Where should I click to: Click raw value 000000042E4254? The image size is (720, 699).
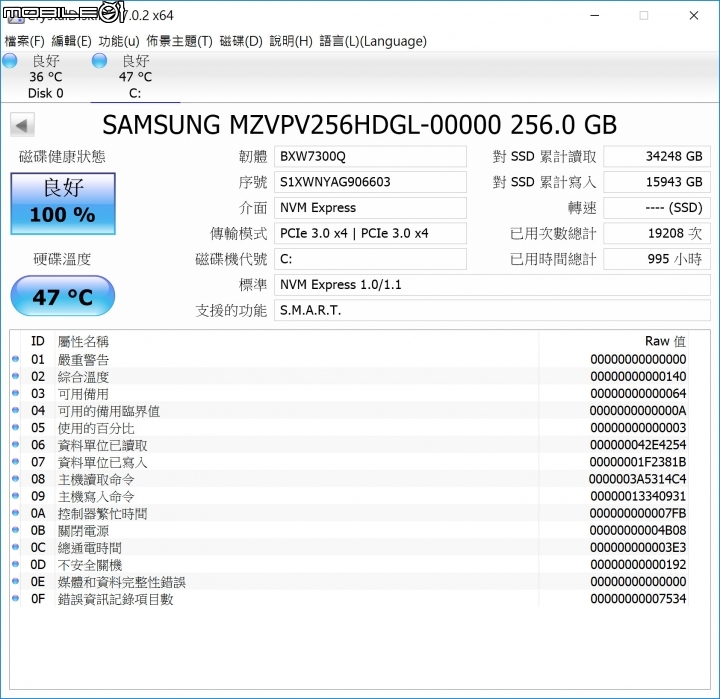(638, 445)
